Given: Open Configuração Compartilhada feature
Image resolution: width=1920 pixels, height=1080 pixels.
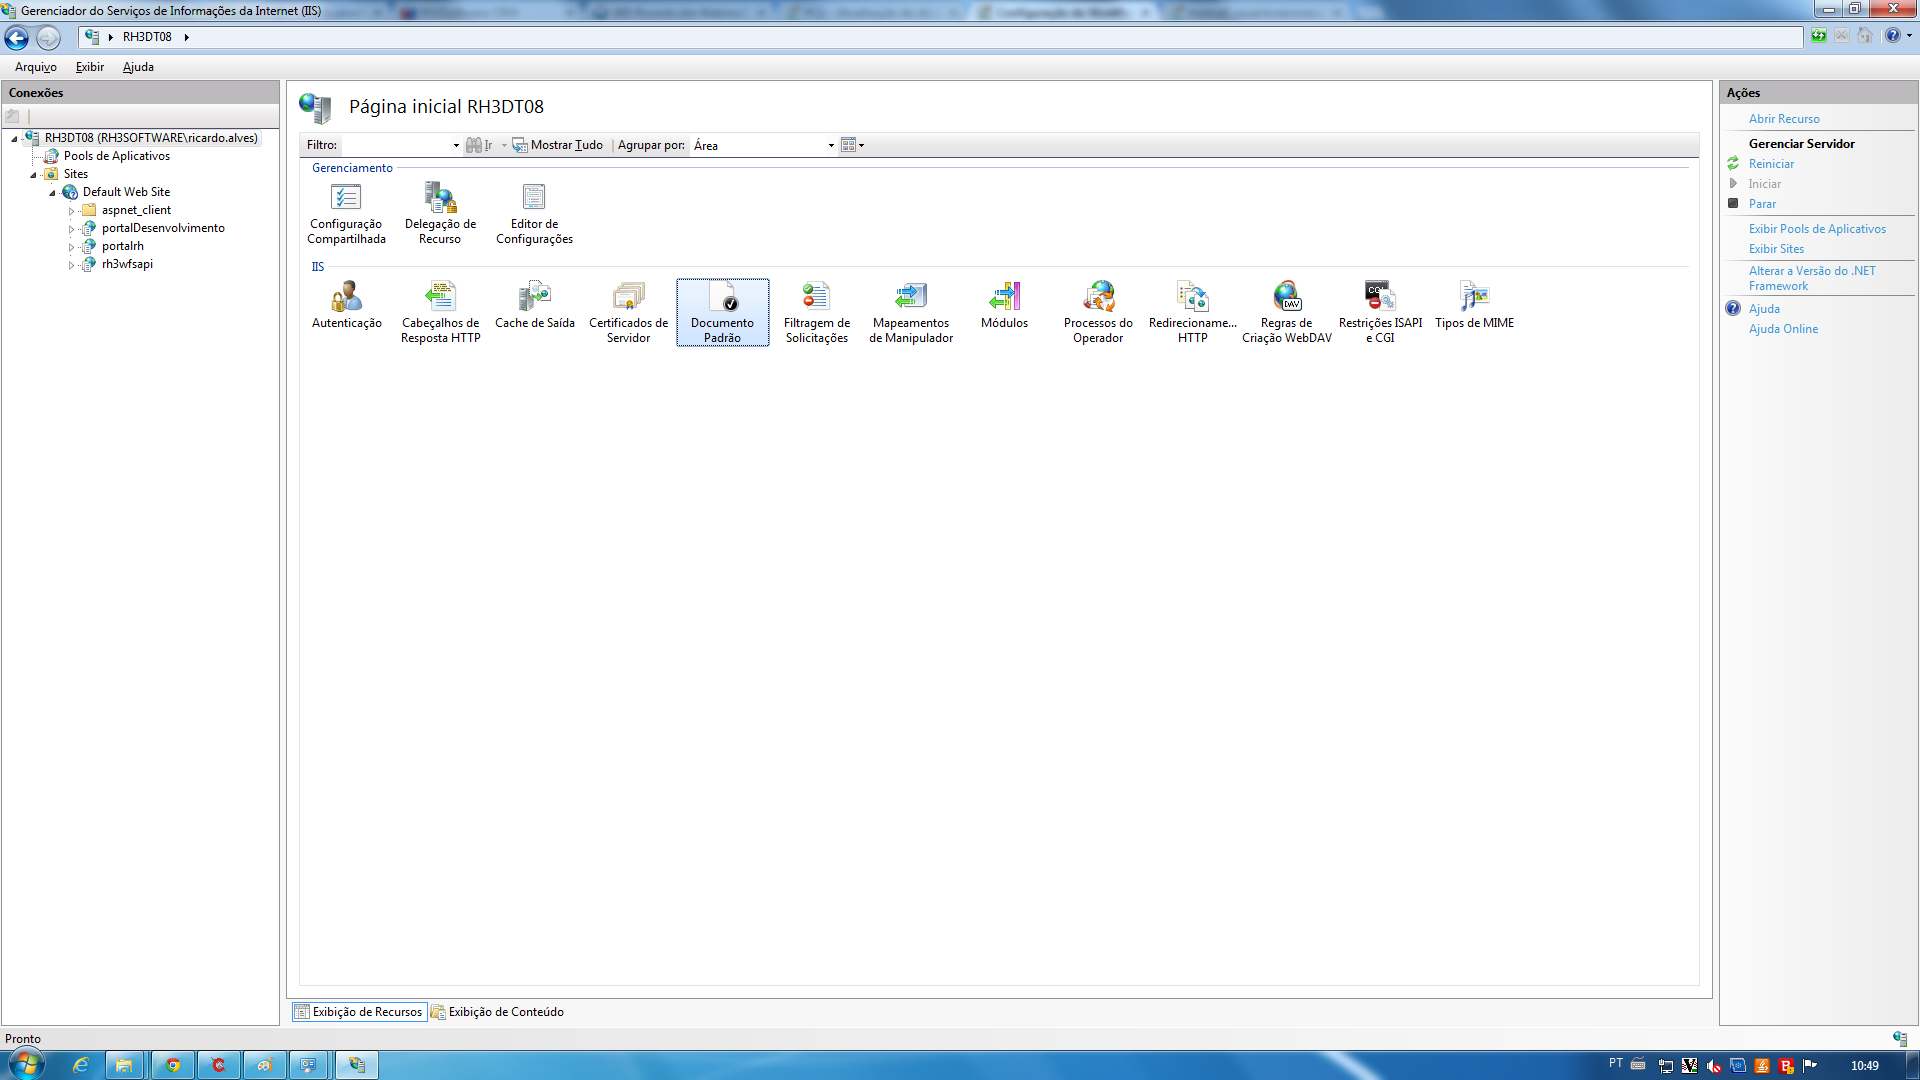Looking at the screenshot, I should click(x=346, y=214).
